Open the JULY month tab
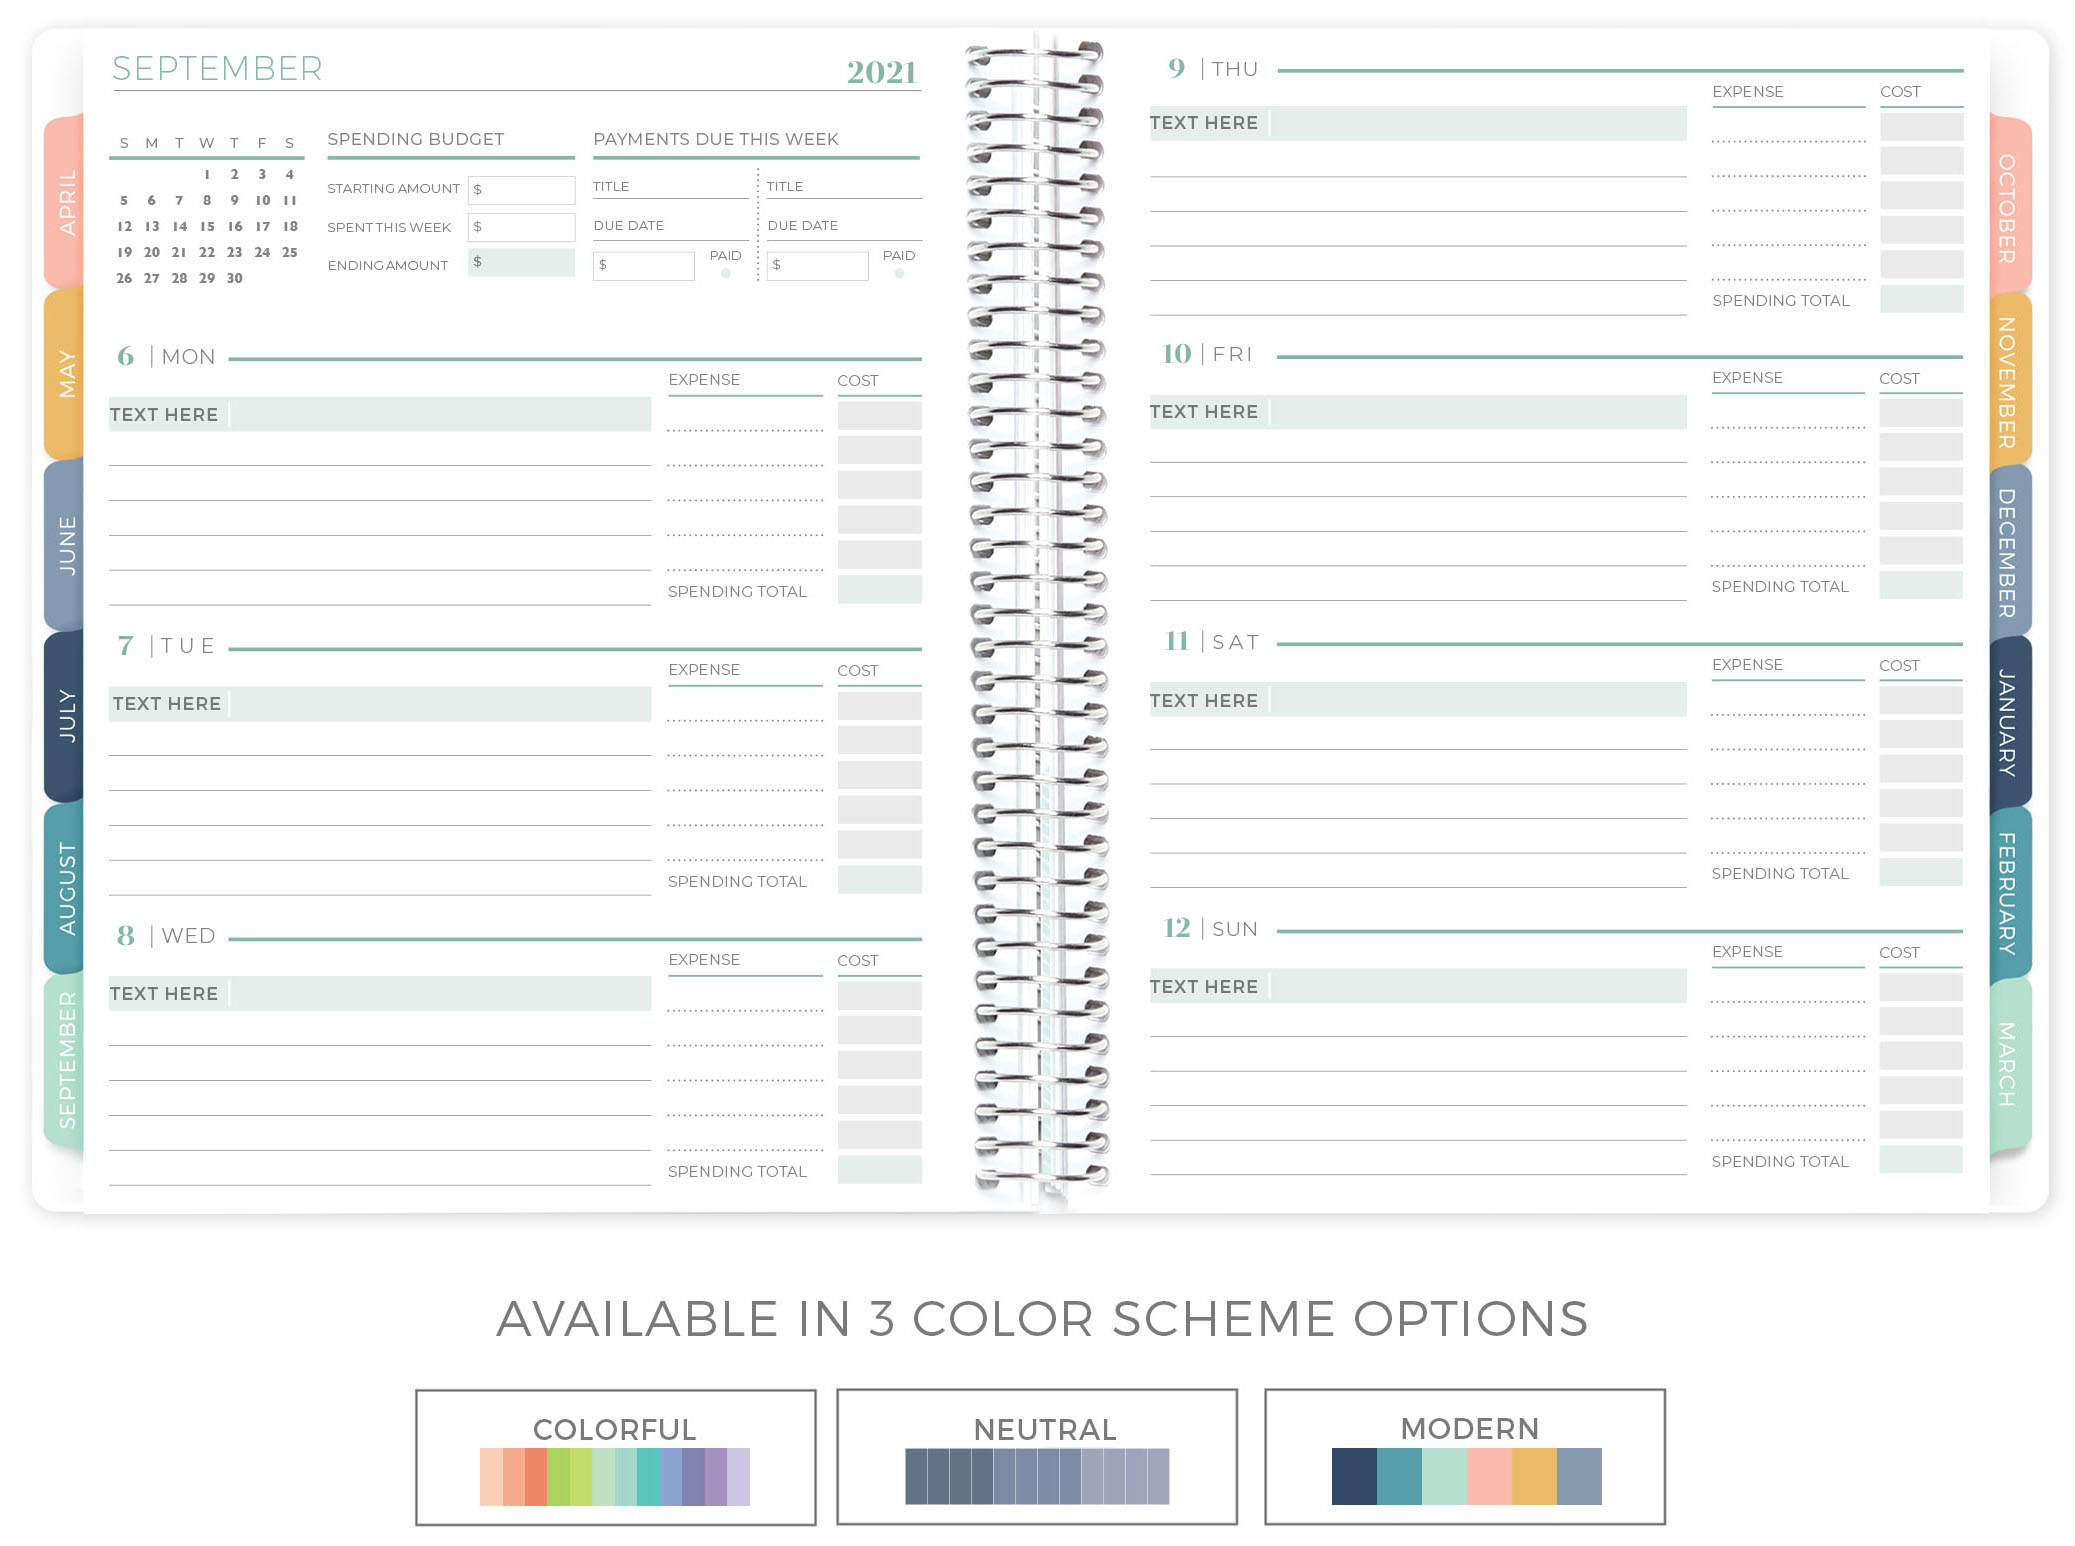This screenshot has height=1546, width=2075. (x=65, y=714)
